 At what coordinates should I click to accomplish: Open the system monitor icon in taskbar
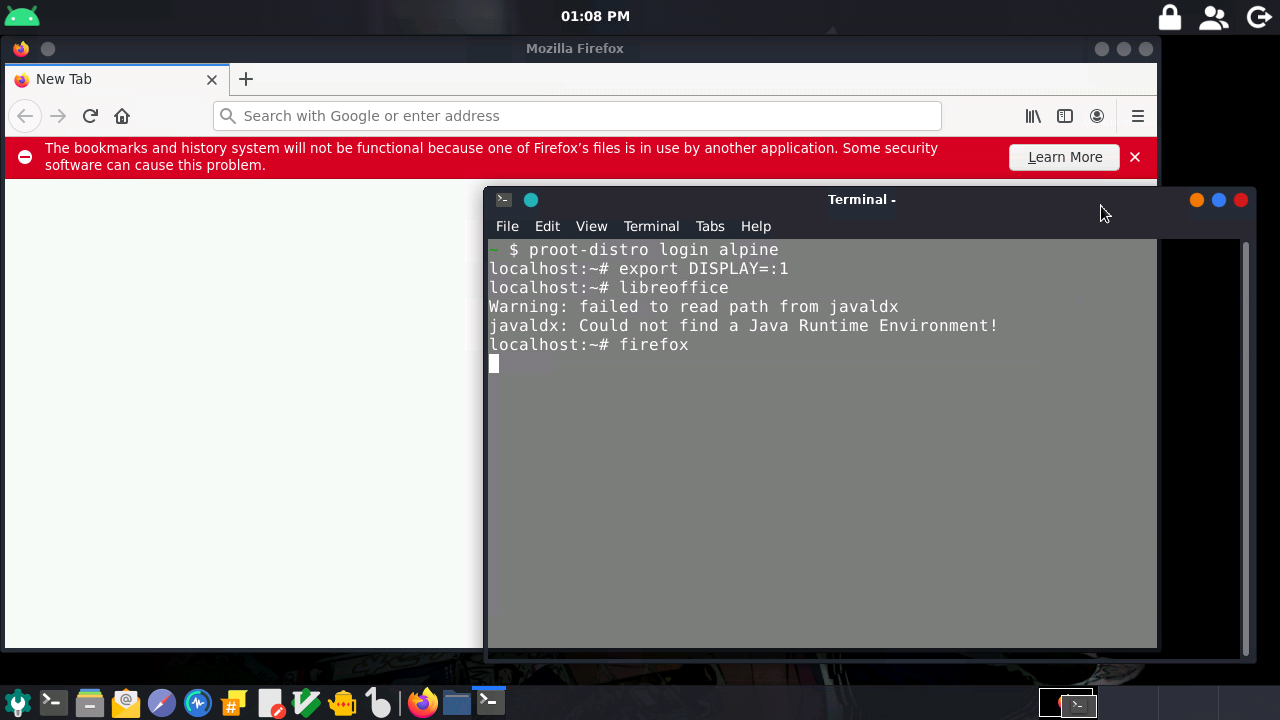tap(198, 703)
